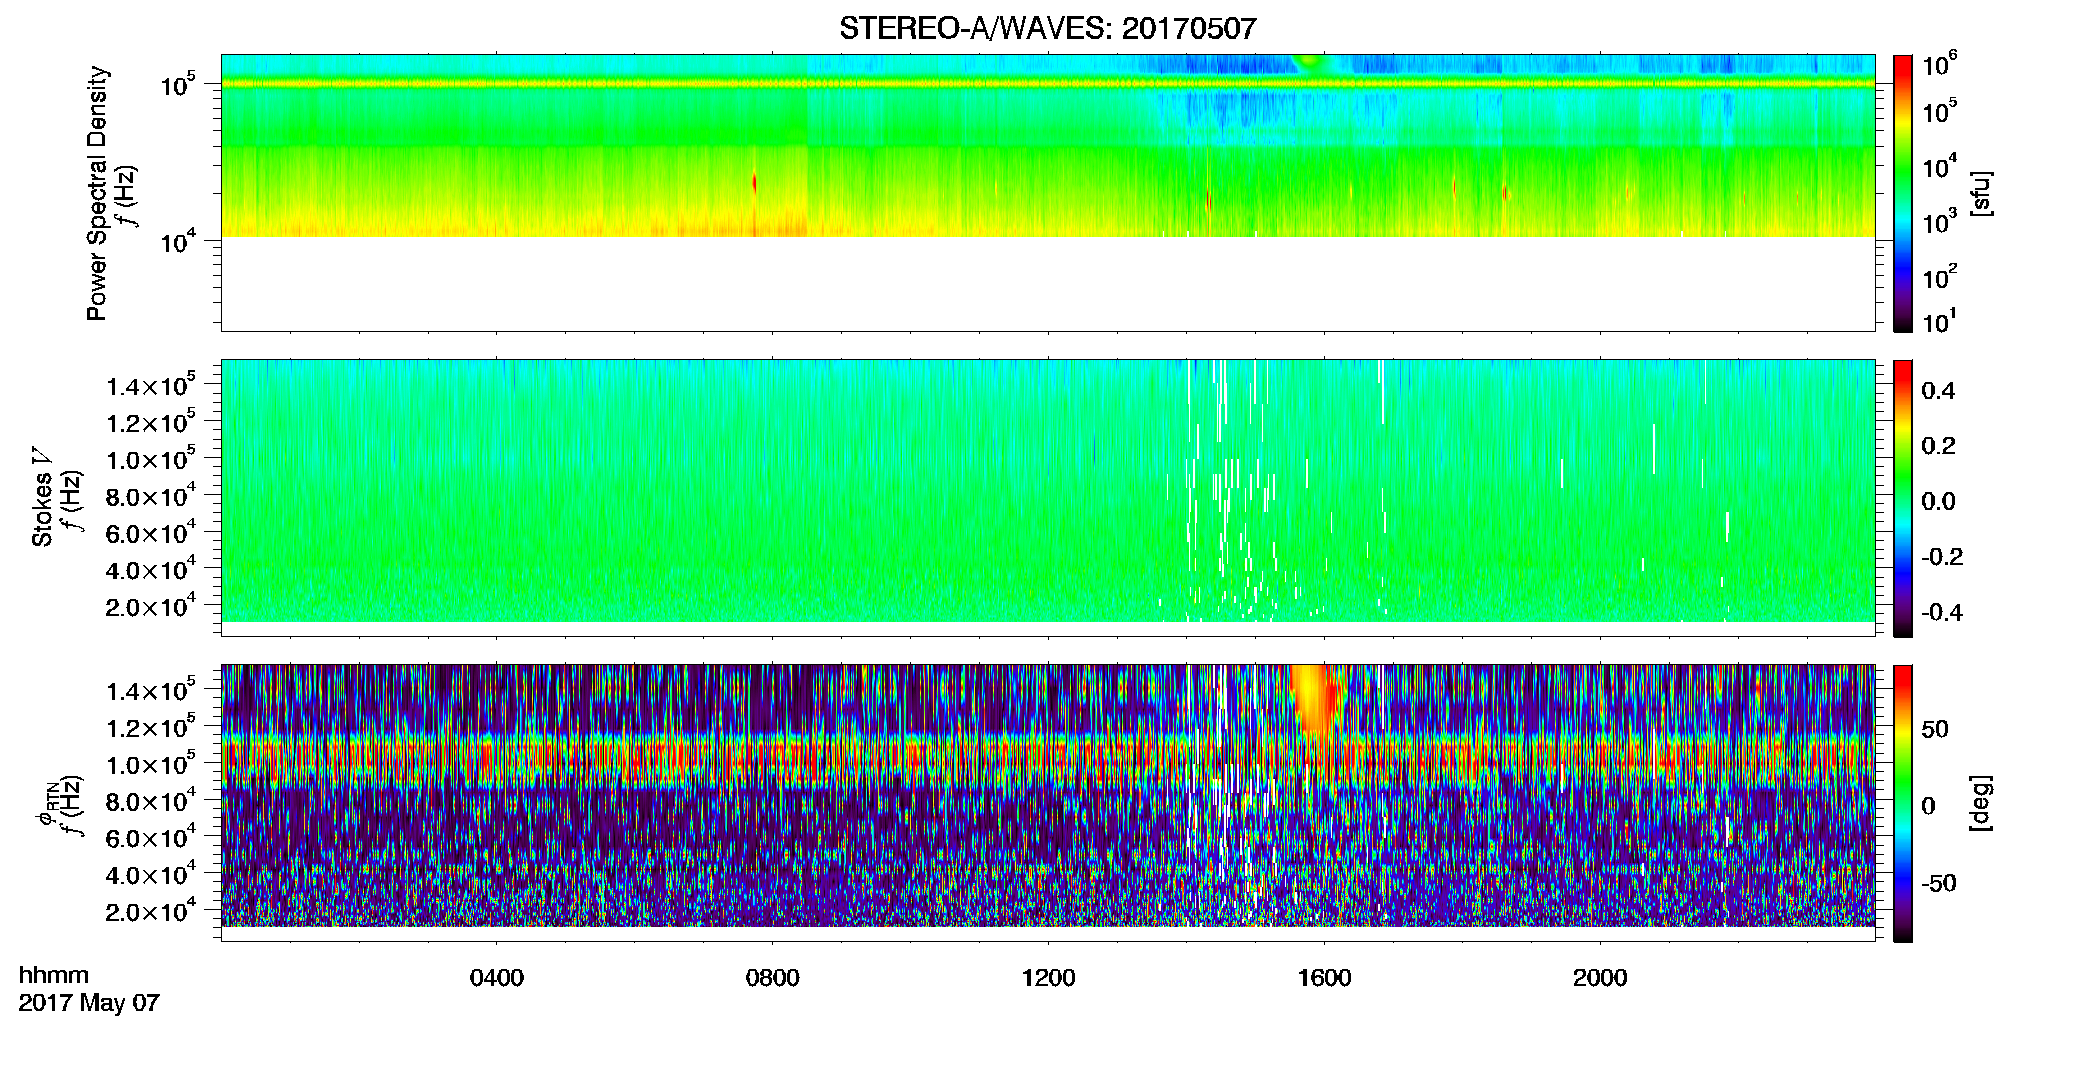Click the 1.4×10^5 tick in Stokes panel
The image size is (2096, 1080).
pos(151,385)
